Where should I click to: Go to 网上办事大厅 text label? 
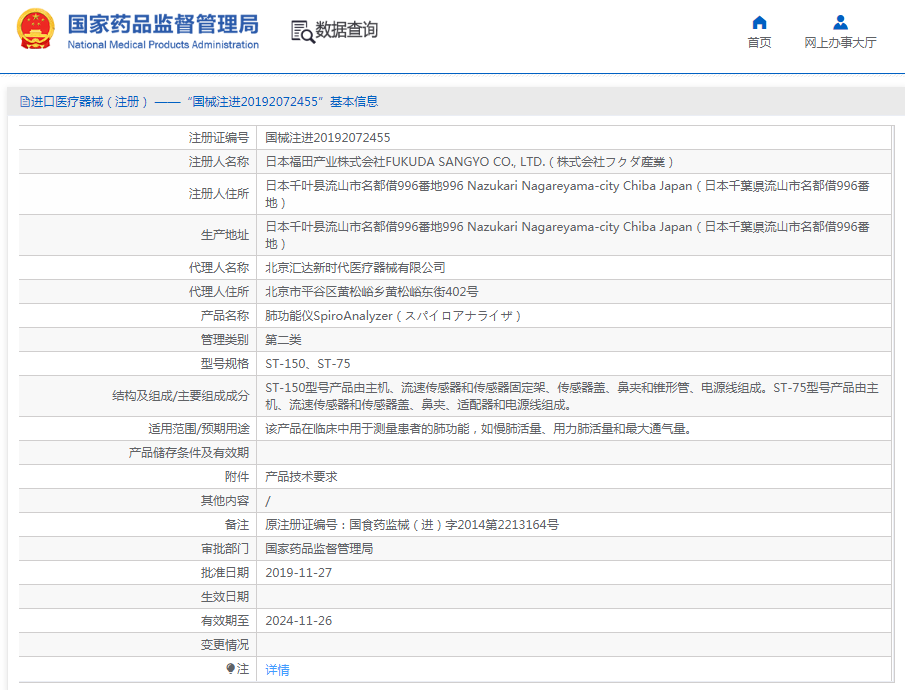[x=840, y=43]
